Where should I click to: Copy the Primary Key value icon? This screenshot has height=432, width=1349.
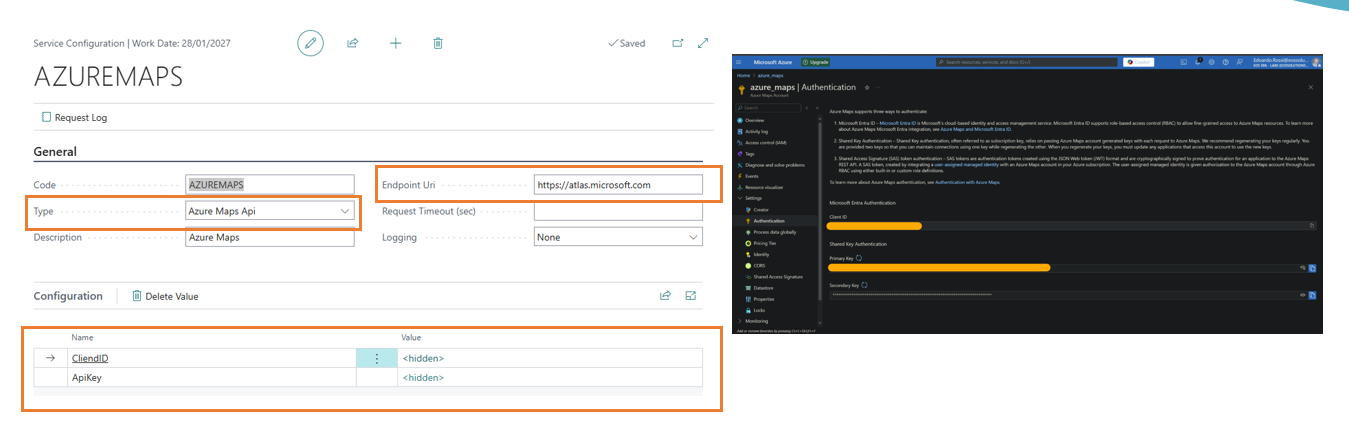[1312, 268]
